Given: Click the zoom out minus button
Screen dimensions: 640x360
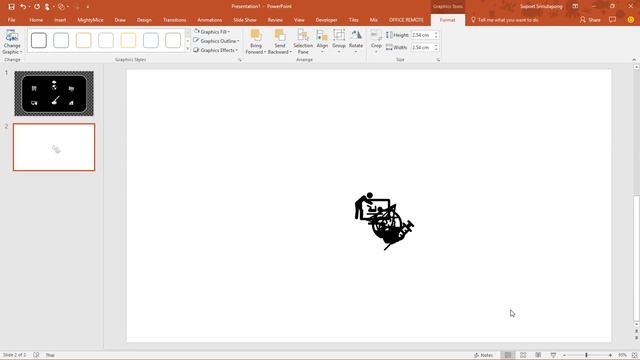Looking at the screenshot, I should [564, 355].
